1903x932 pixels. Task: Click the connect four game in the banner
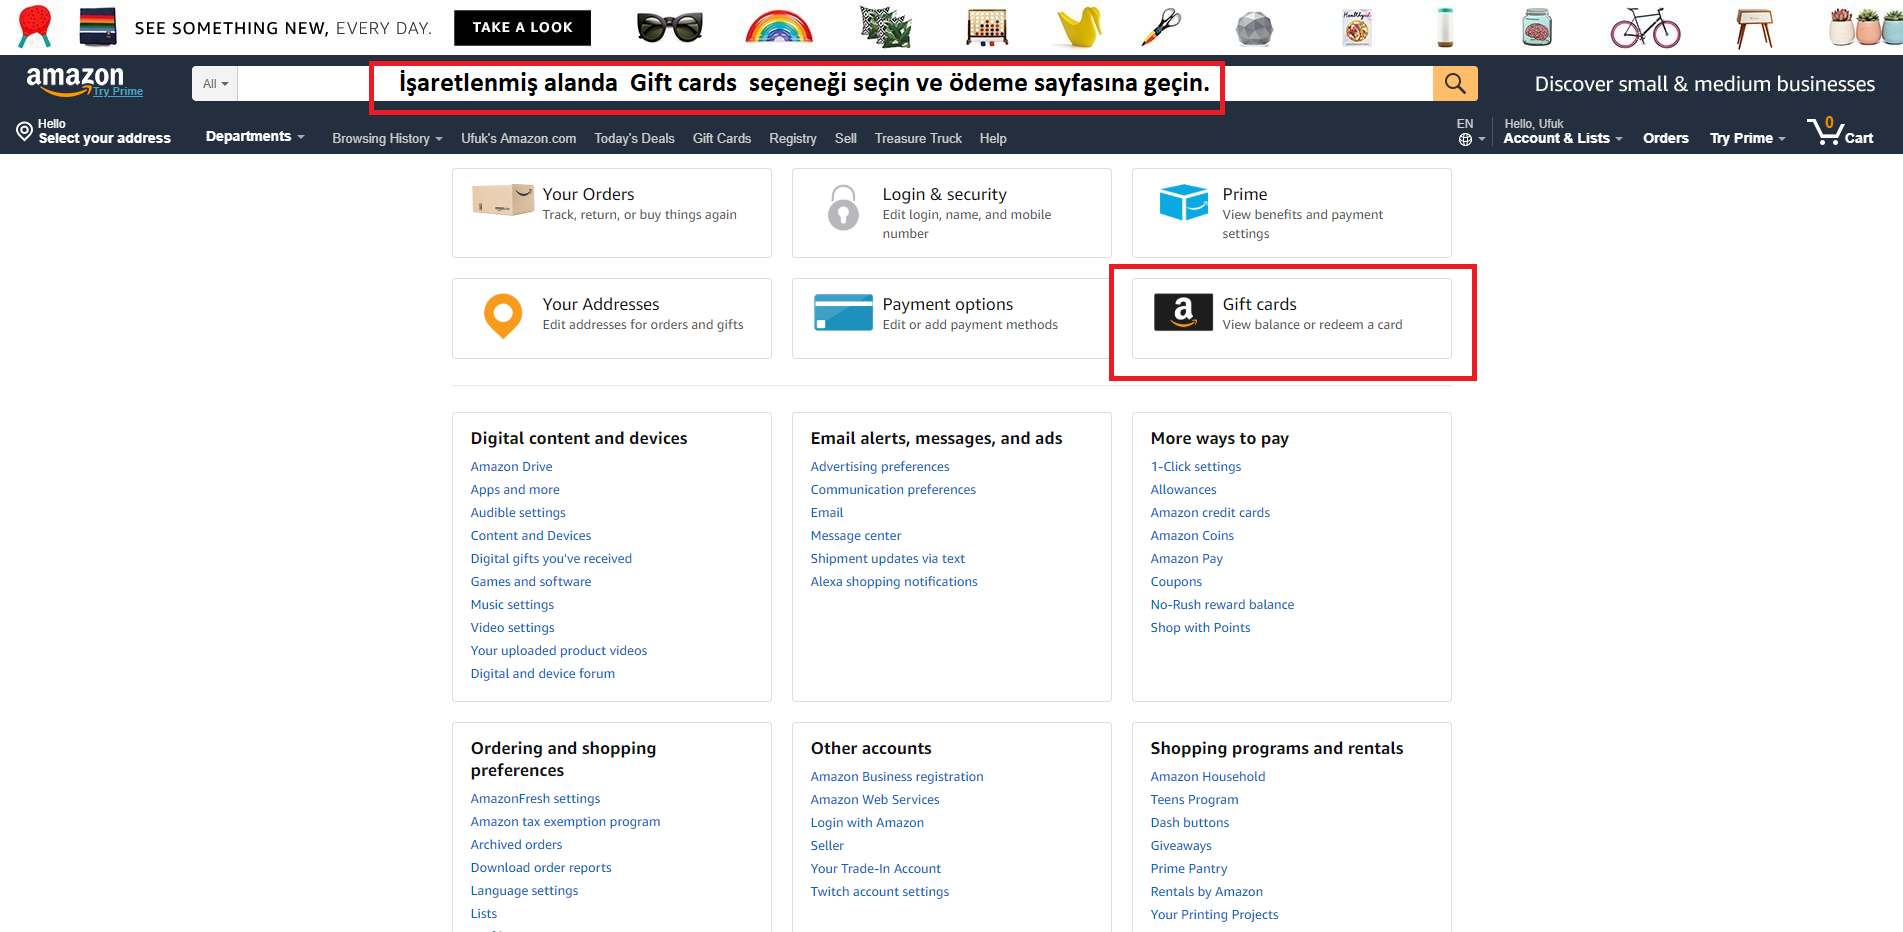(987, 27)
